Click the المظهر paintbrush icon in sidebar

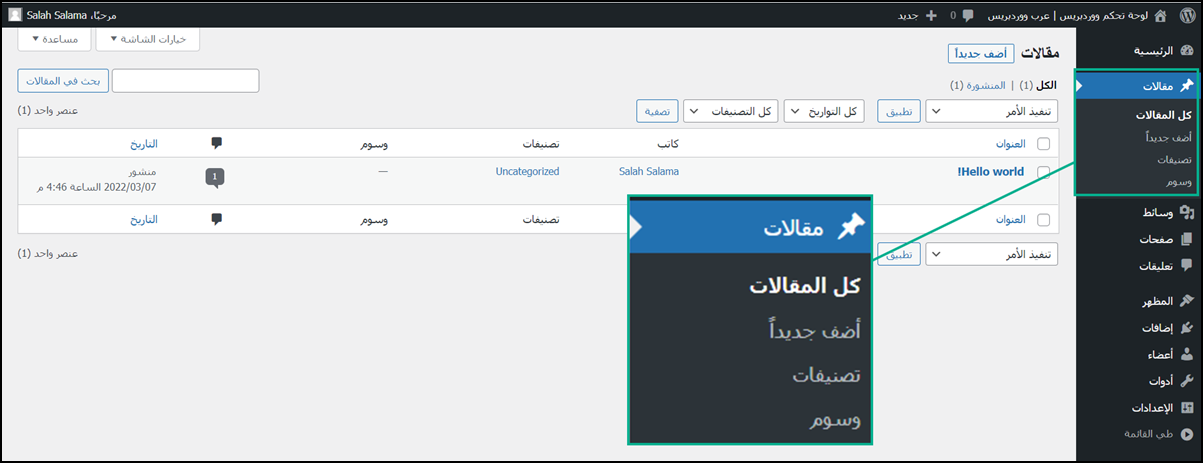point(1186,300)
